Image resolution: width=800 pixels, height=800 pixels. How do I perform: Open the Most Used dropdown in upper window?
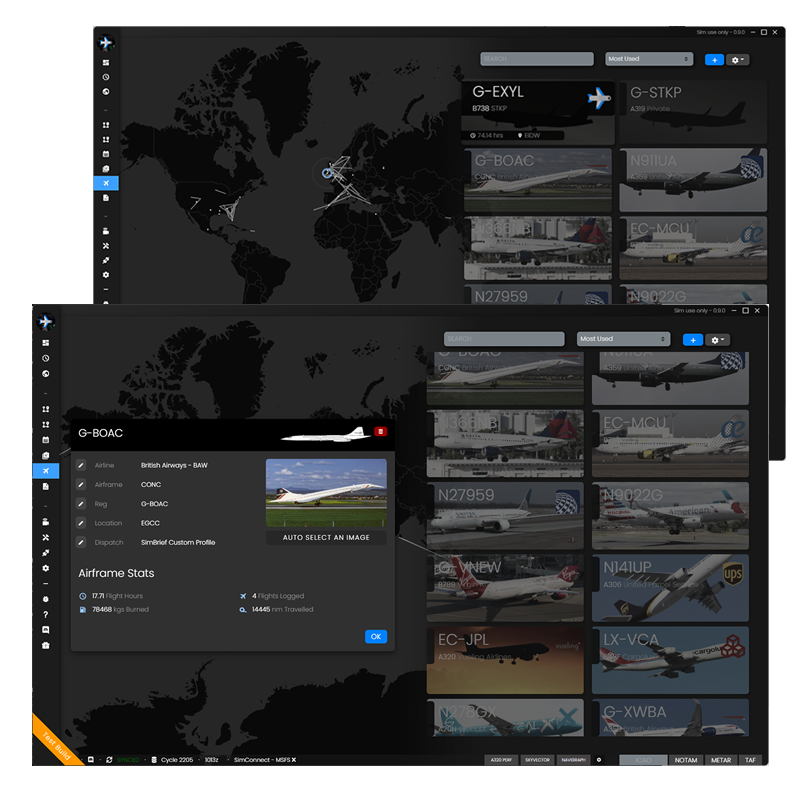(651, 59)
